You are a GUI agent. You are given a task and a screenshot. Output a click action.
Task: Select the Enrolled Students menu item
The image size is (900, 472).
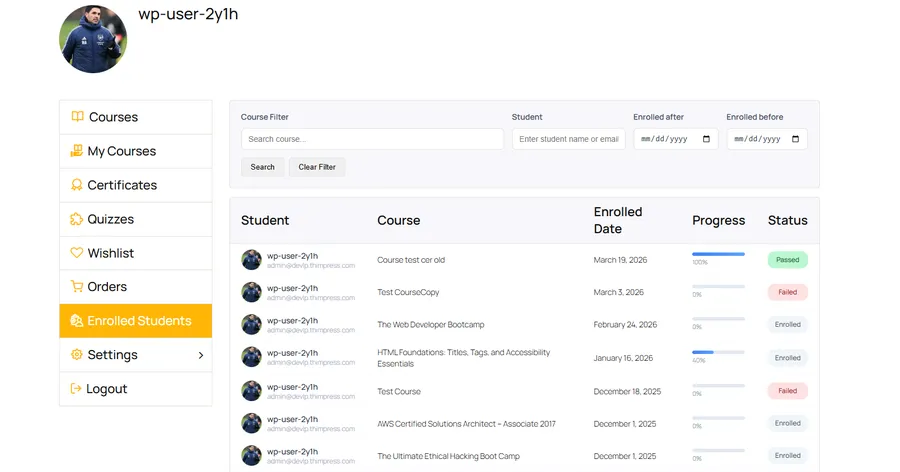pyautogui.click(x=135, y=320)
